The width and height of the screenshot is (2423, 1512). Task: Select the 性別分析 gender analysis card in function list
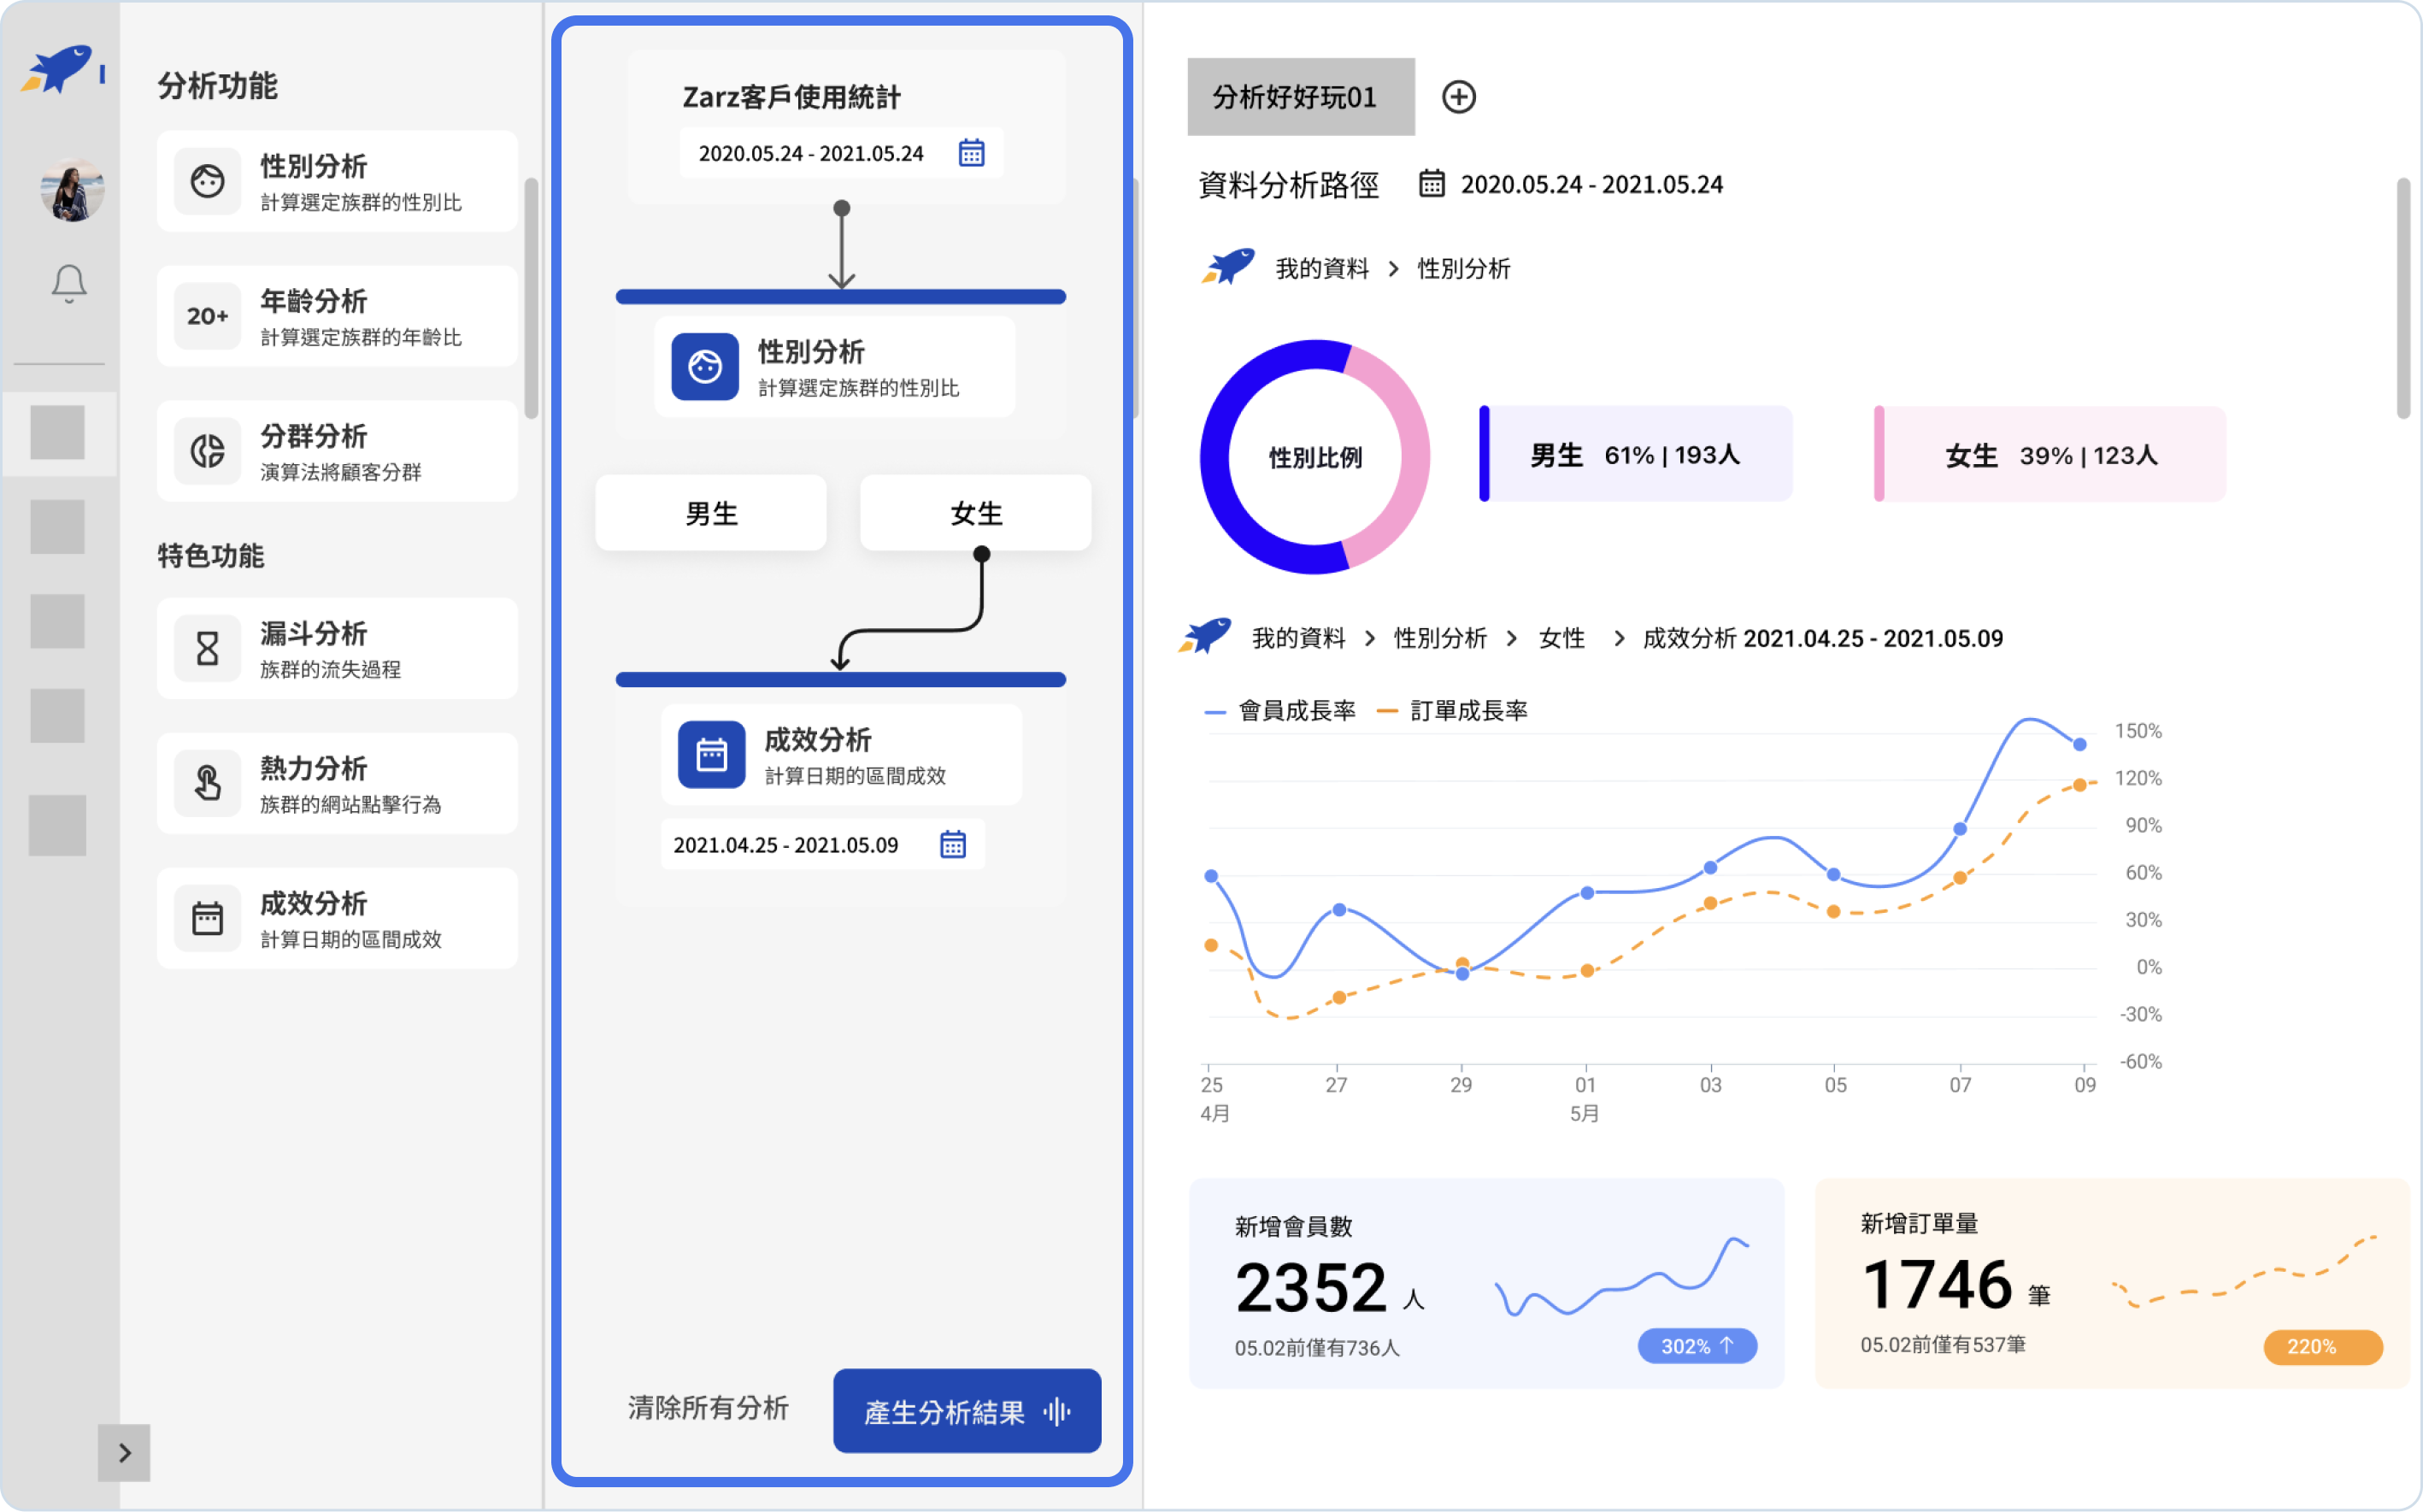pyautogui.click(x=337, y=181)
